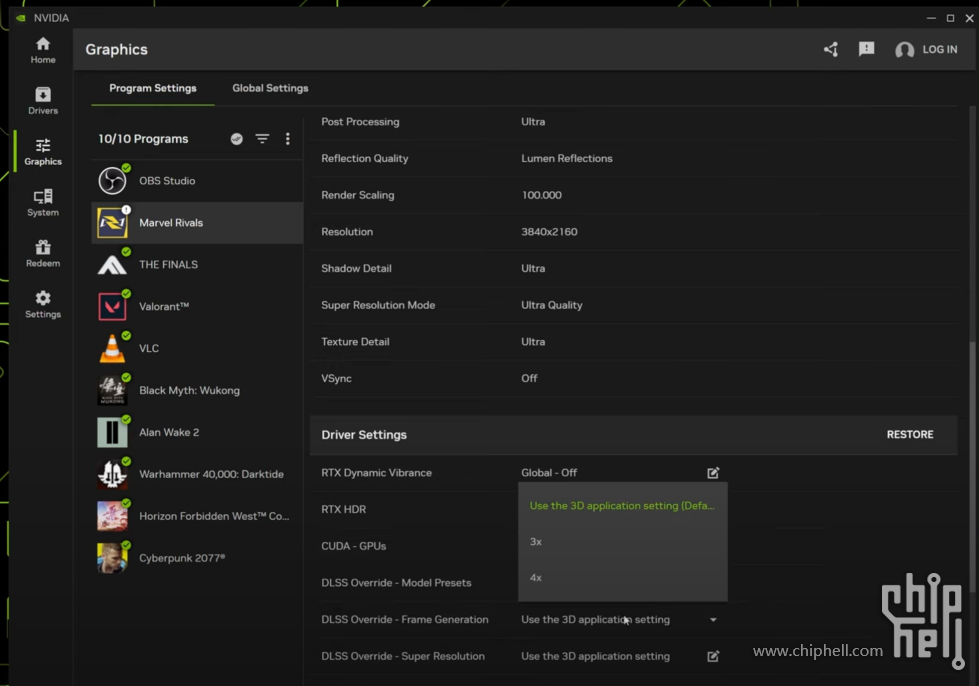Click the vertical settings scrollbar
The width and height of the screenshot is (979, 686).
972,468
